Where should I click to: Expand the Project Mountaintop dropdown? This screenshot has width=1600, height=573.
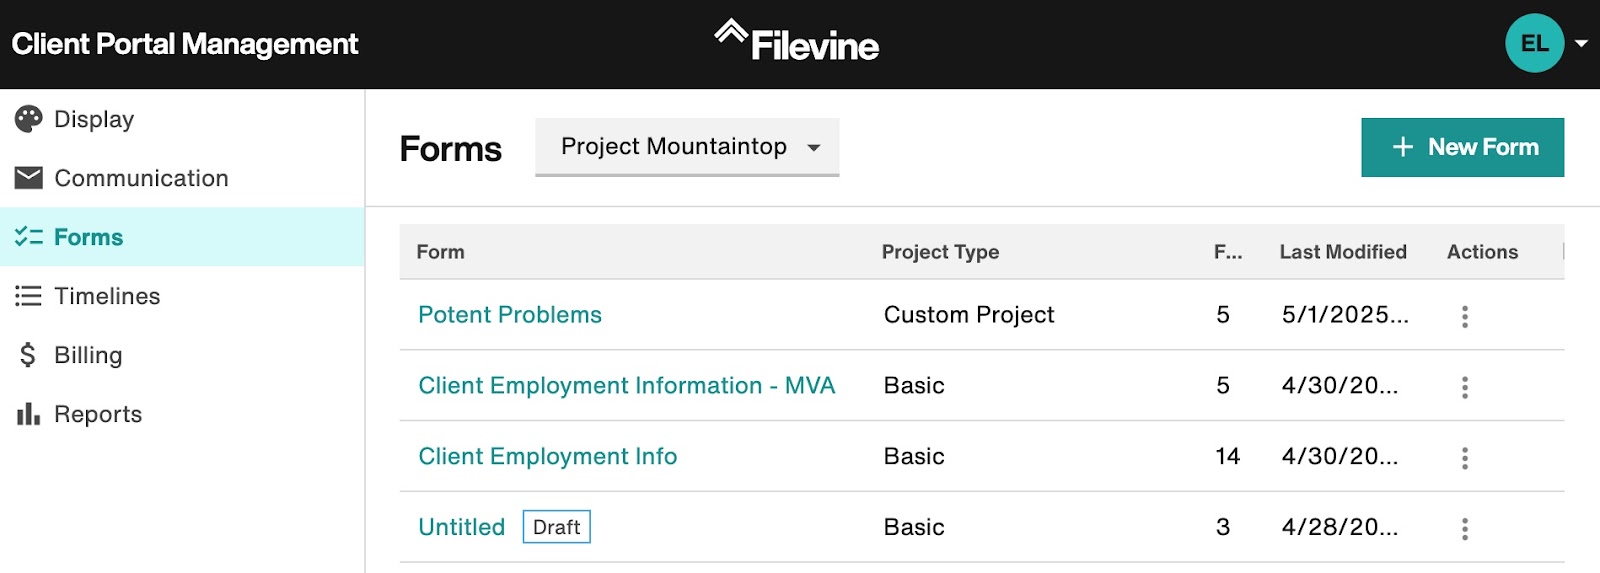click(x=687, y=147)
